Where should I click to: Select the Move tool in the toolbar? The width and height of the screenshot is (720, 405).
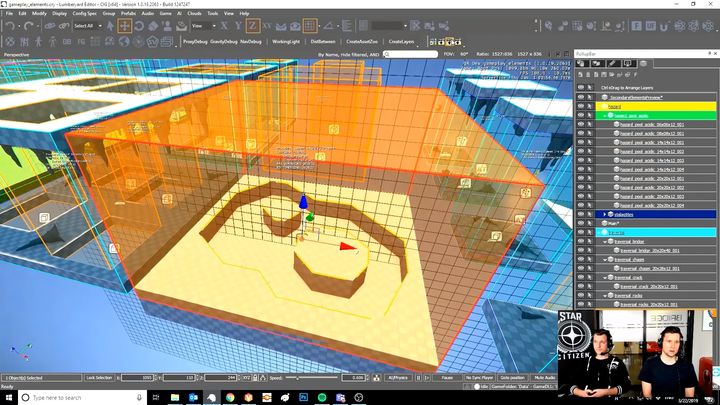point(125,25)
